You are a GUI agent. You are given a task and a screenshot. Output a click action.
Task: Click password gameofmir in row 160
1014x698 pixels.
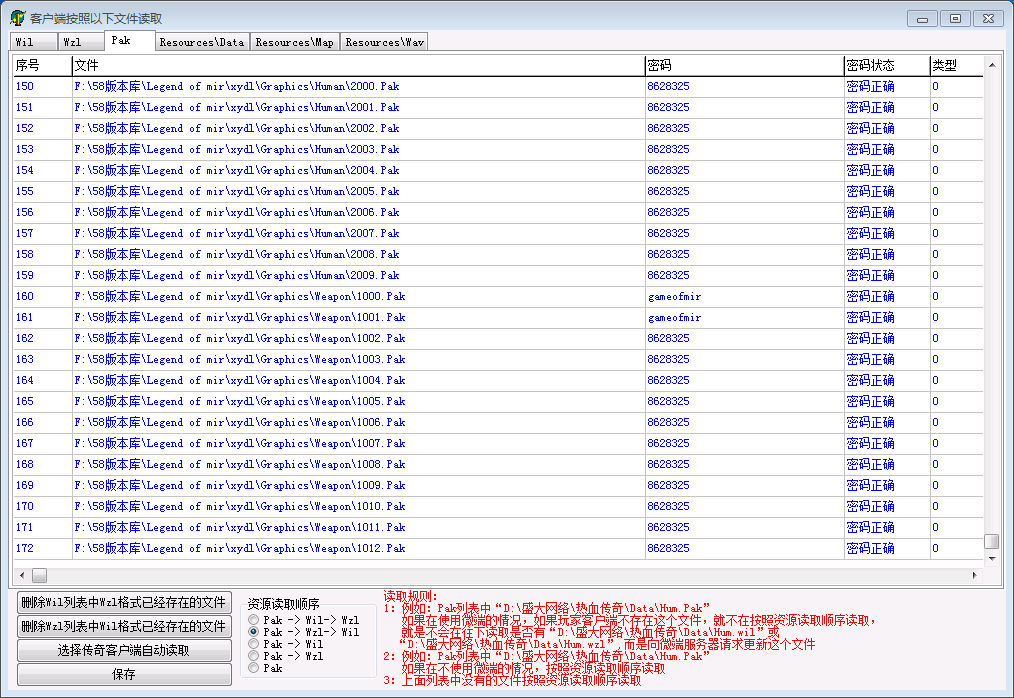674,296
